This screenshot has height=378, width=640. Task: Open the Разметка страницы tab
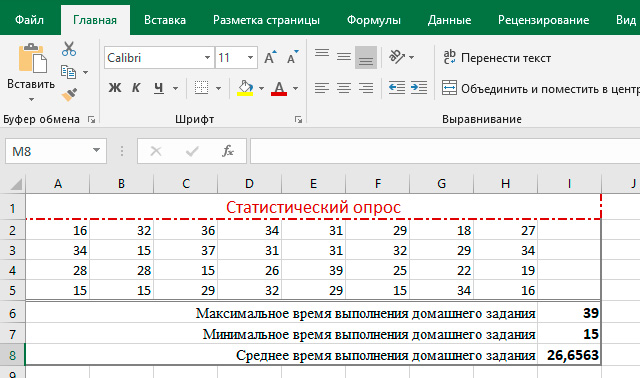click(x=267, y=20)
